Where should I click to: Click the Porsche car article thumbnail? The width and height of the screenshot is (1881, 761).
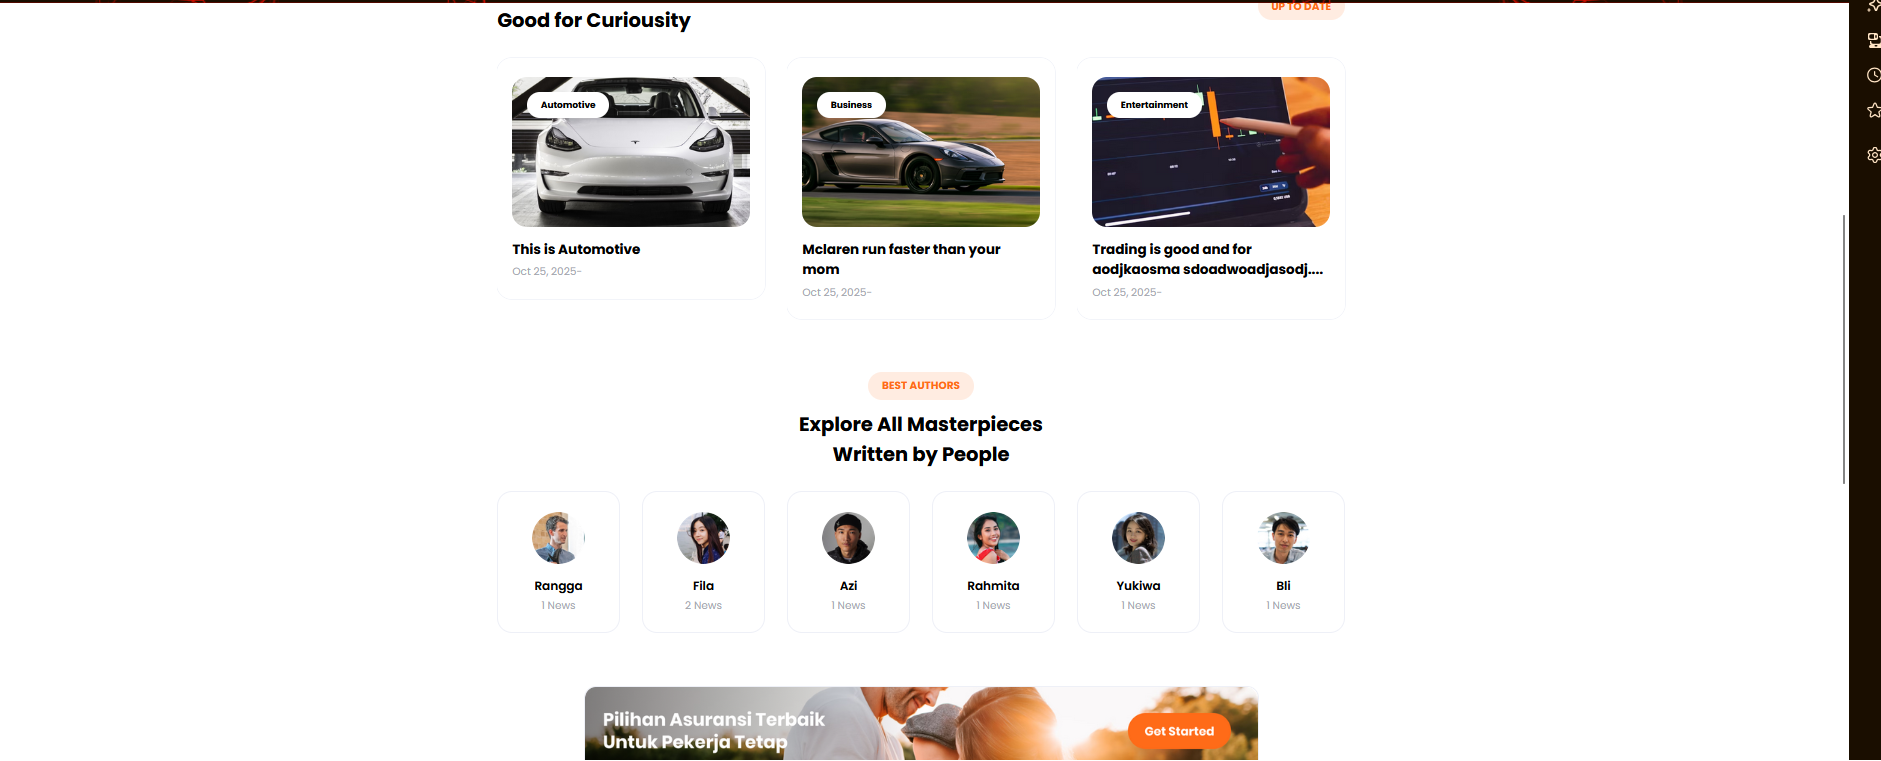921,152
